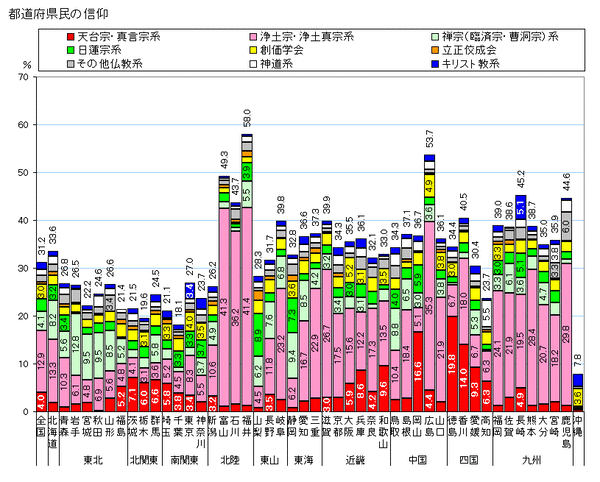Click the yellow 創価学会 legend swatch

tap(253, 50)
